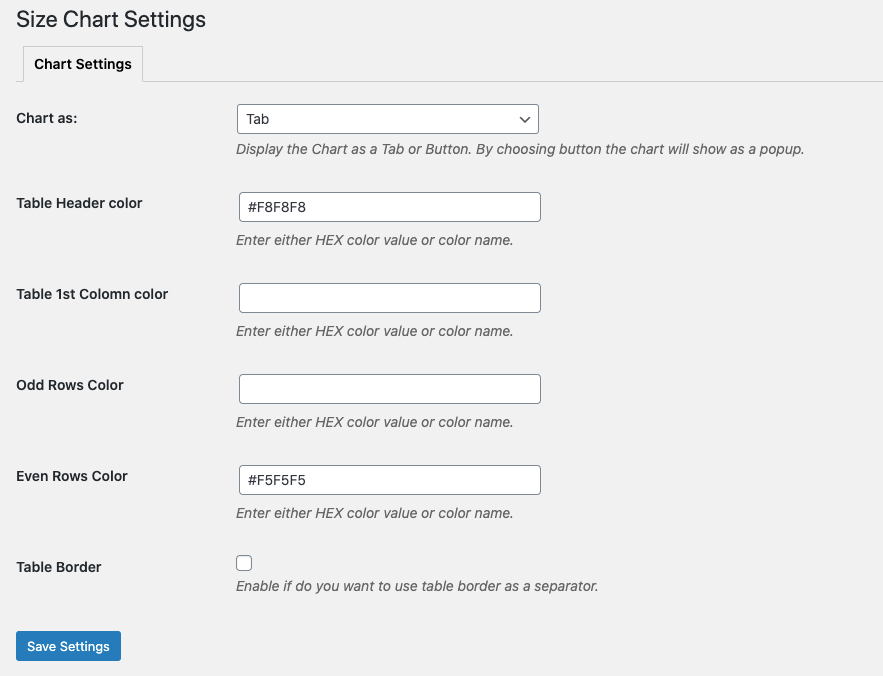Click the "Table Header color" label
This screenshot has height=676, width=883.
coord(79,203)
